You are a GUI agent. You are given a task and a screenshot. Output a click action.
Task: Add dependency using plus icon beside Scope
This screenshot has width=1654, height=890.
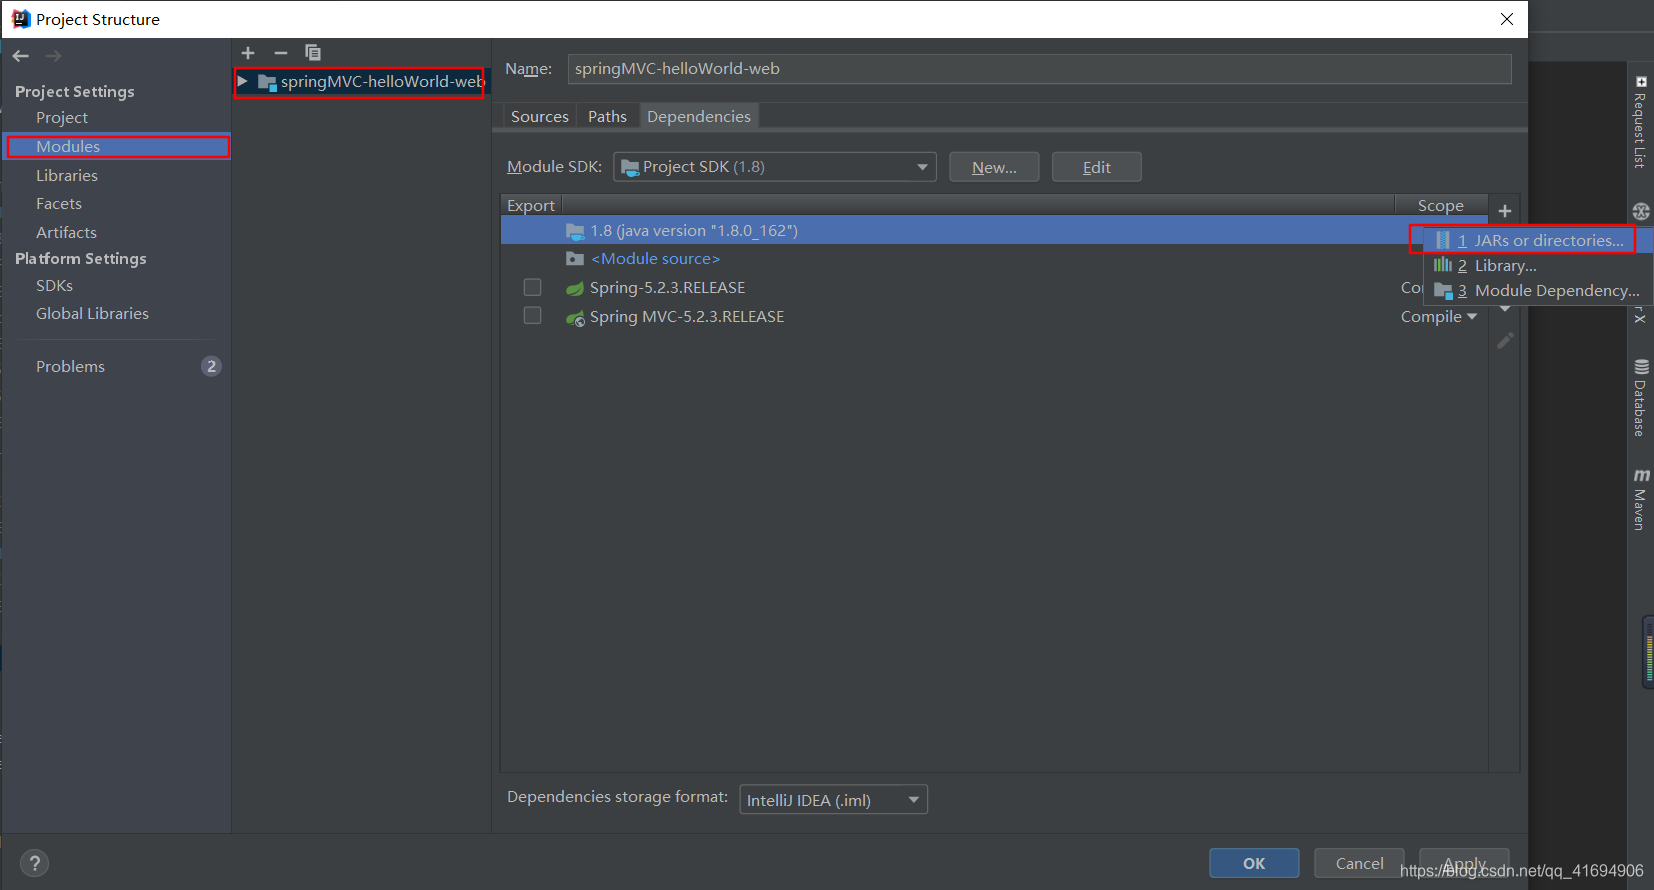click(1505, 211)
